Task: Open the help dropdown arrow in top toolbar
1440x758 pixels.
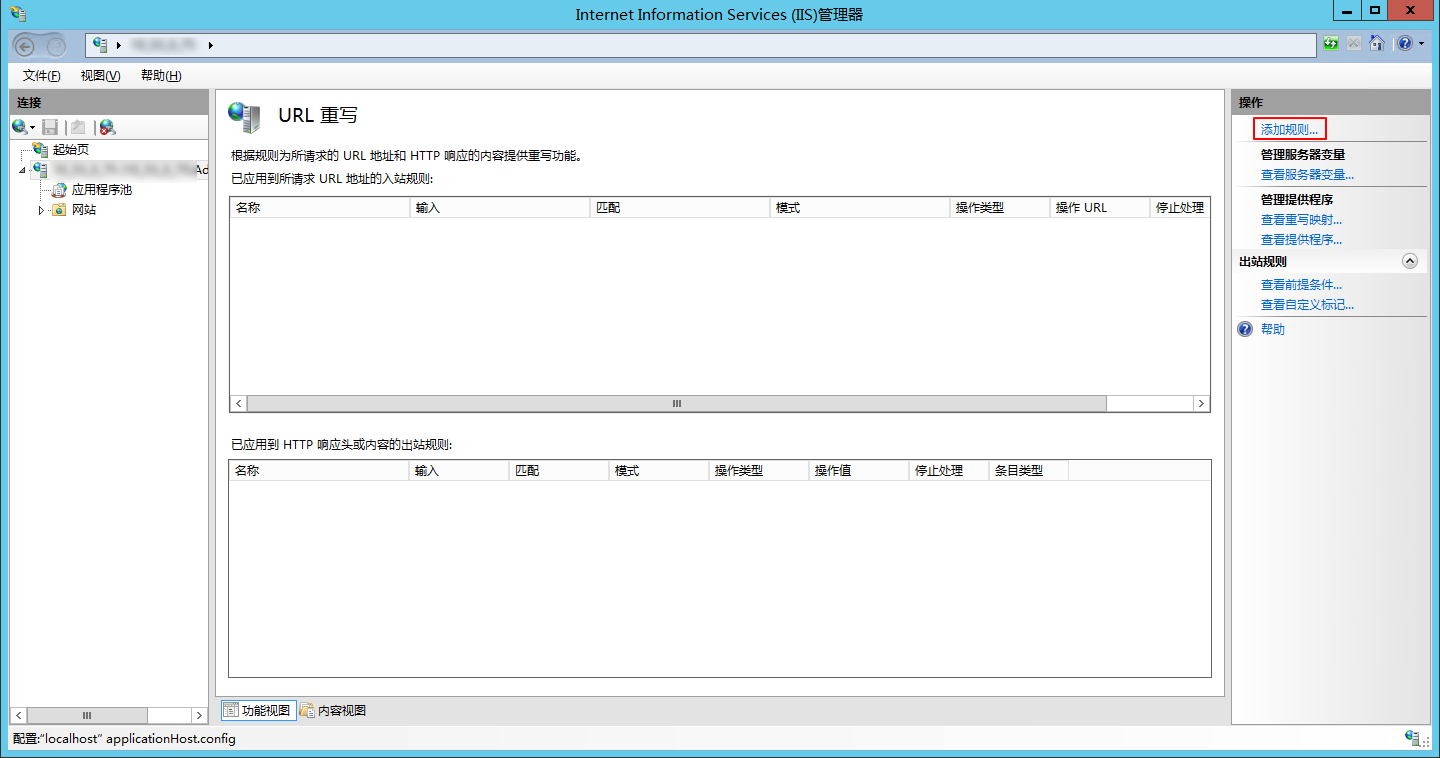Action: tap(1421, 44)
